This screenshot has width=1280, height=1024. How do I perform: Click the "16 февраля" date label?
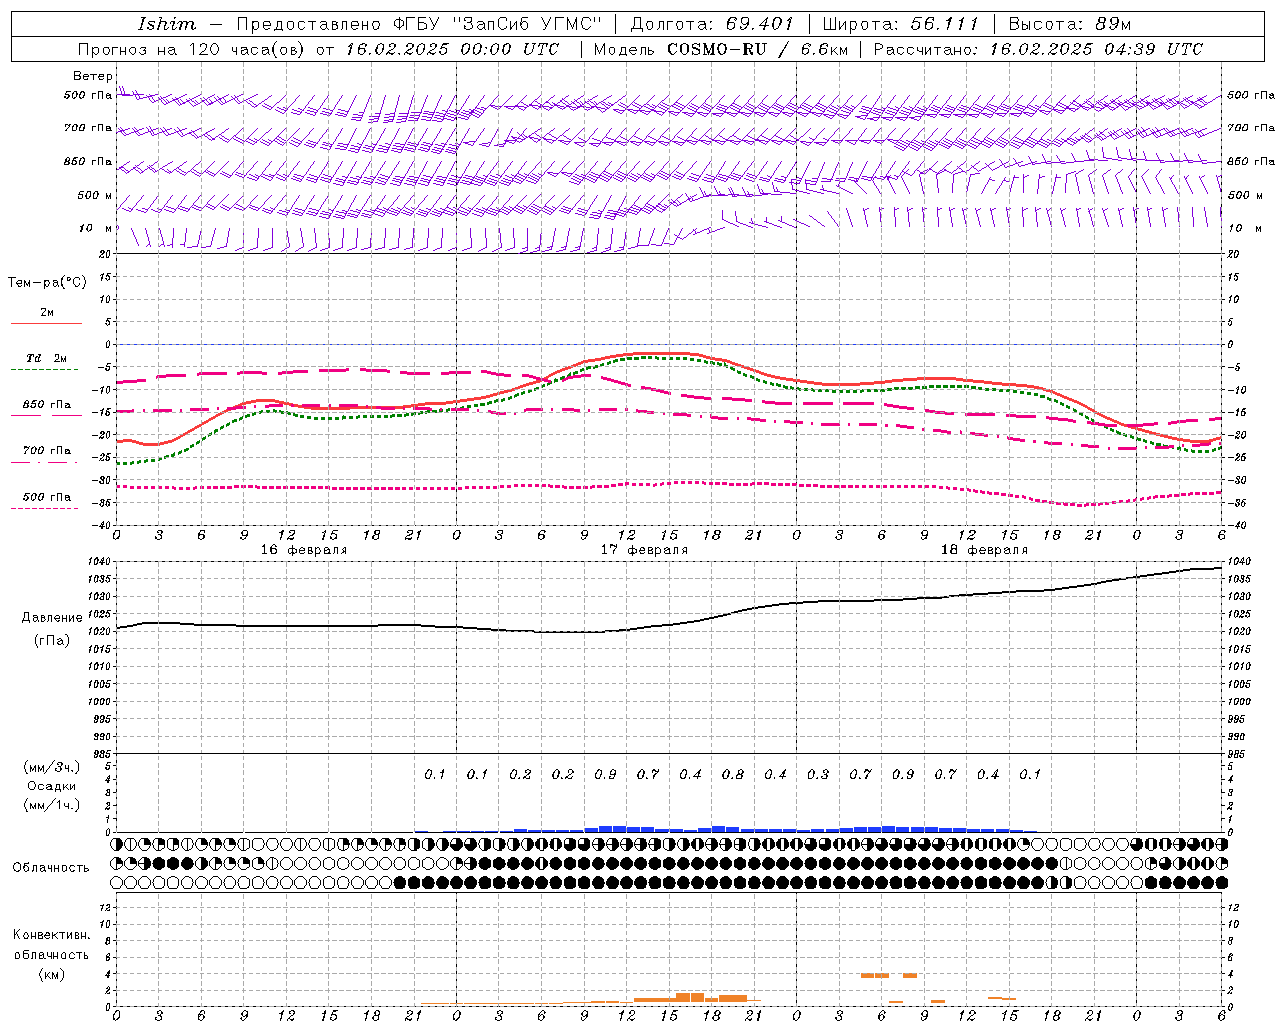(x=304, y=550)
